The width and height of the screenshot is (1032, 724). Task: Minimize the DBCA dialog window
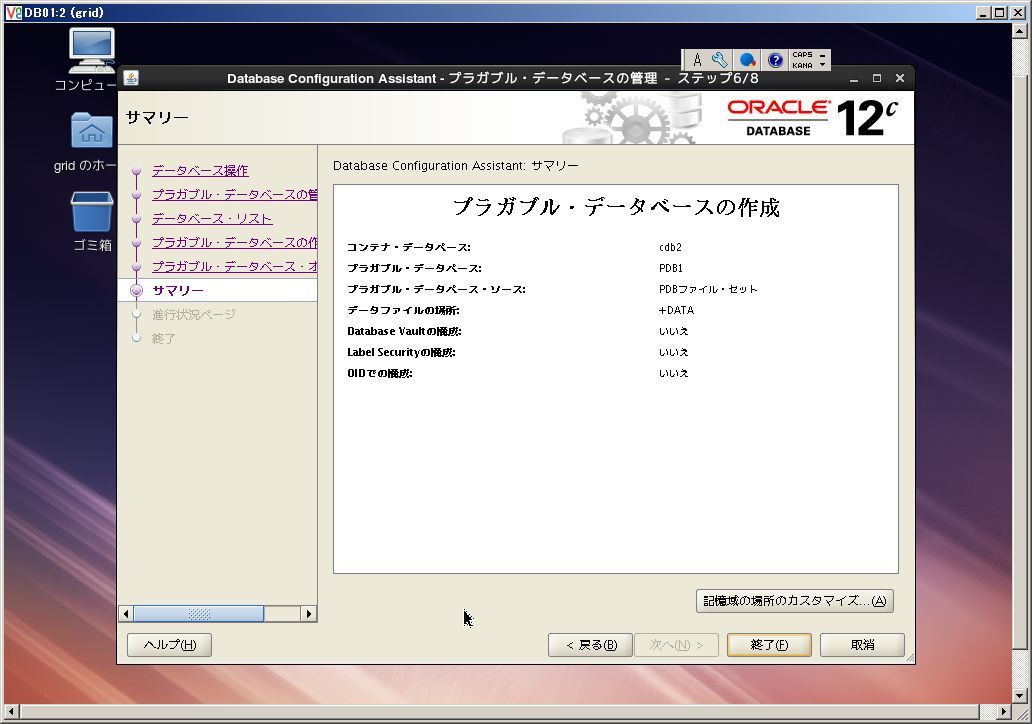(854, 79)
